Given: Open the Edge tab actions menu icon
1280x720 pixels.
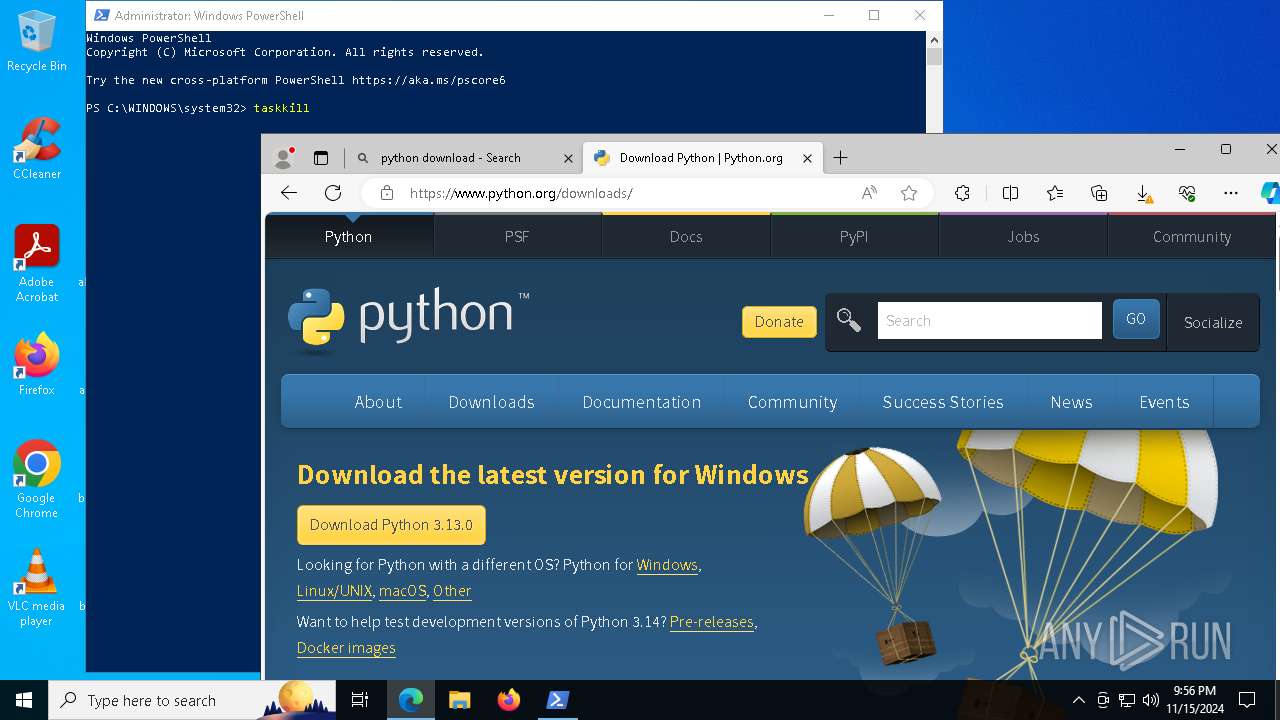Looking at the screenshot, I should [x=321, y=158].
